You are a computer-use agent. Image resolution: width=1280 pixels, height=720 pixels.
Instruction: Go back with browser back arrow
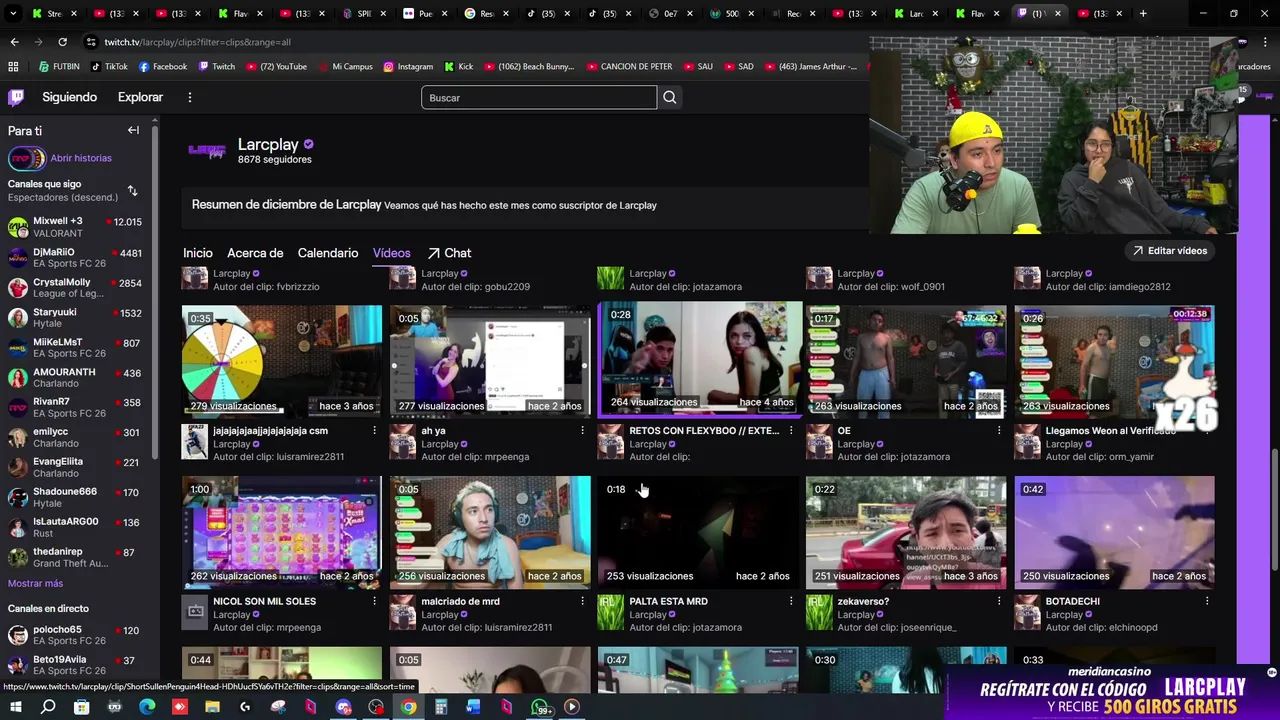point(14,42)
